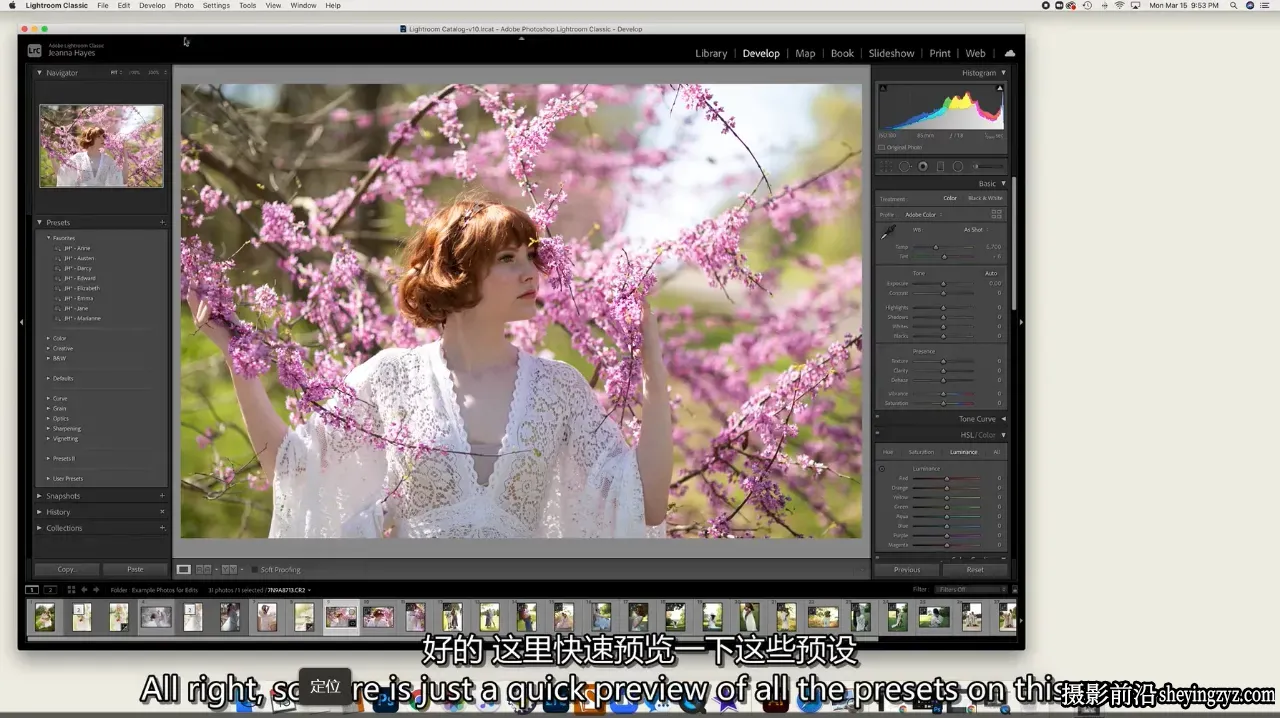The width and height of the screenshot is (1280, 718).
Task: Clear history with the X icon
Action: point(162,512)
